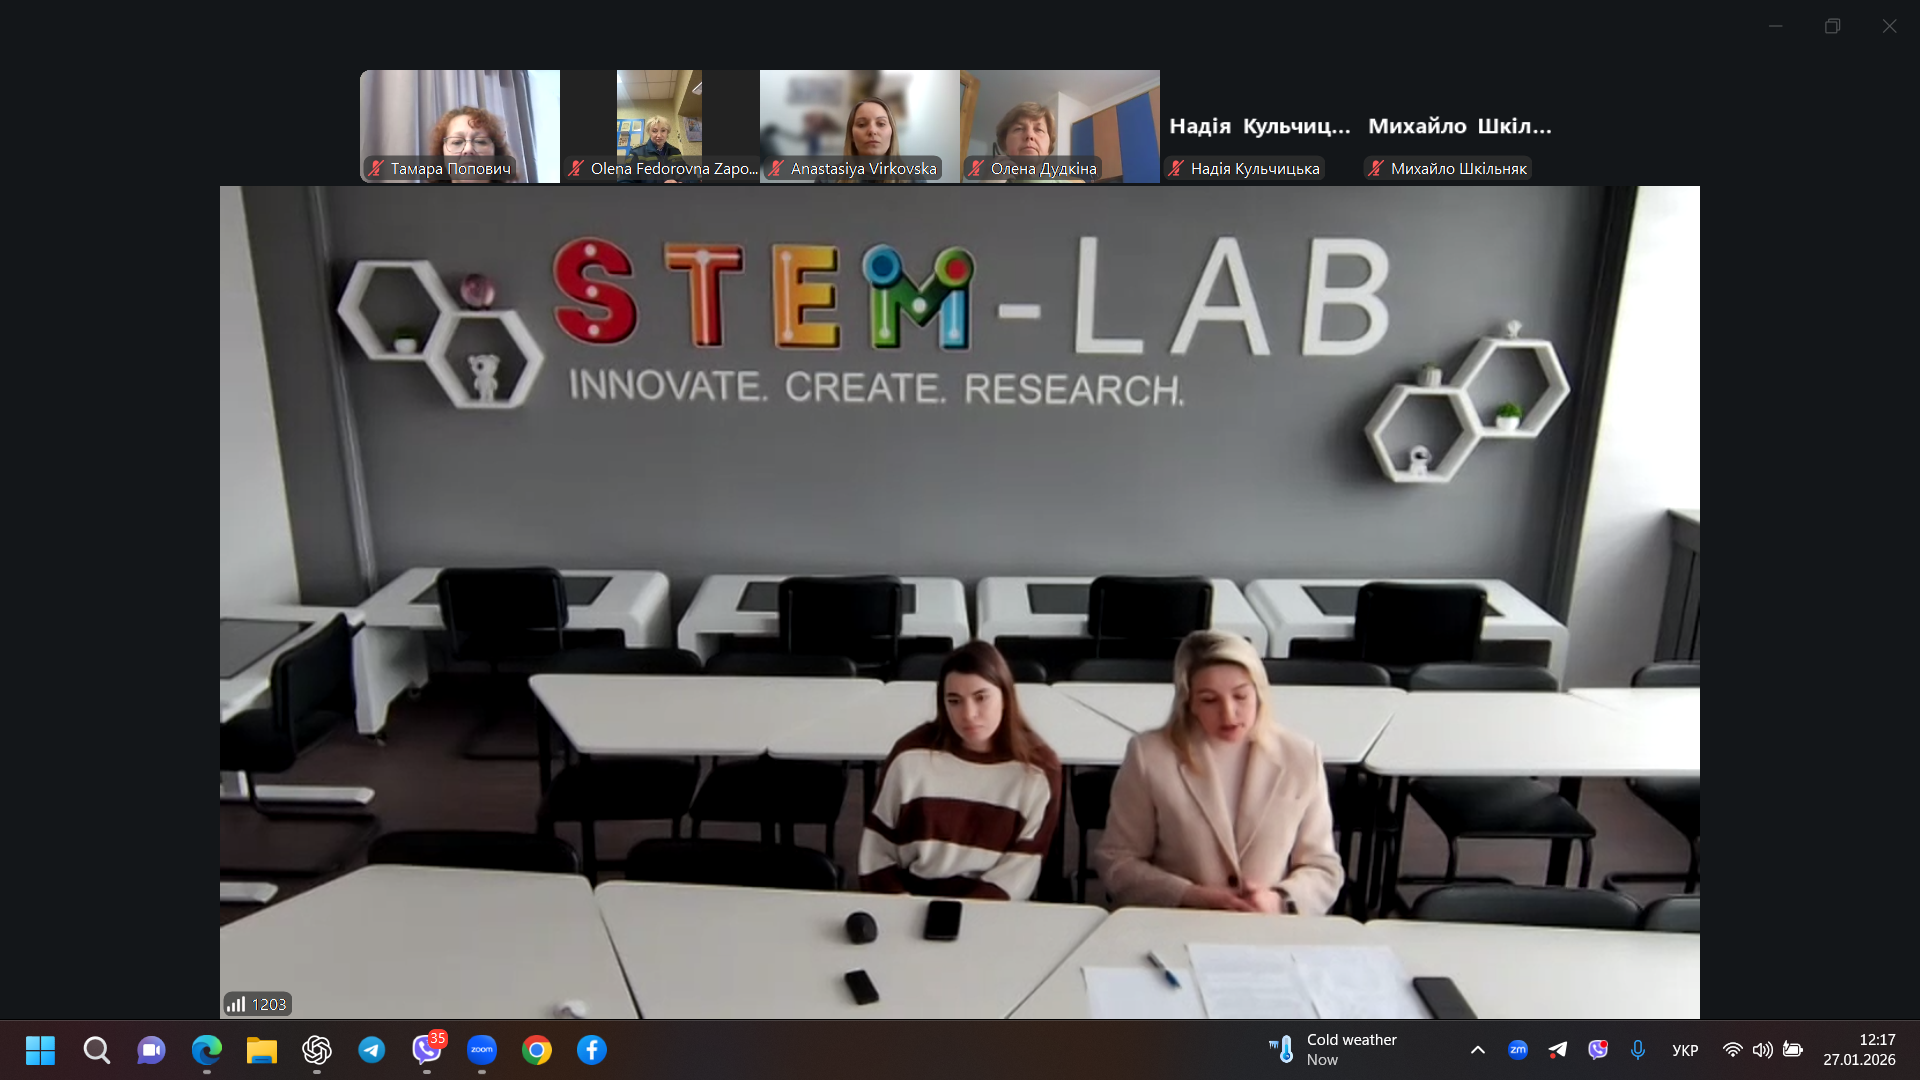Viewport: 1920px width, 1080px height.
Task: Open Microsoft Edge browser
Action: click(207, 1050)
